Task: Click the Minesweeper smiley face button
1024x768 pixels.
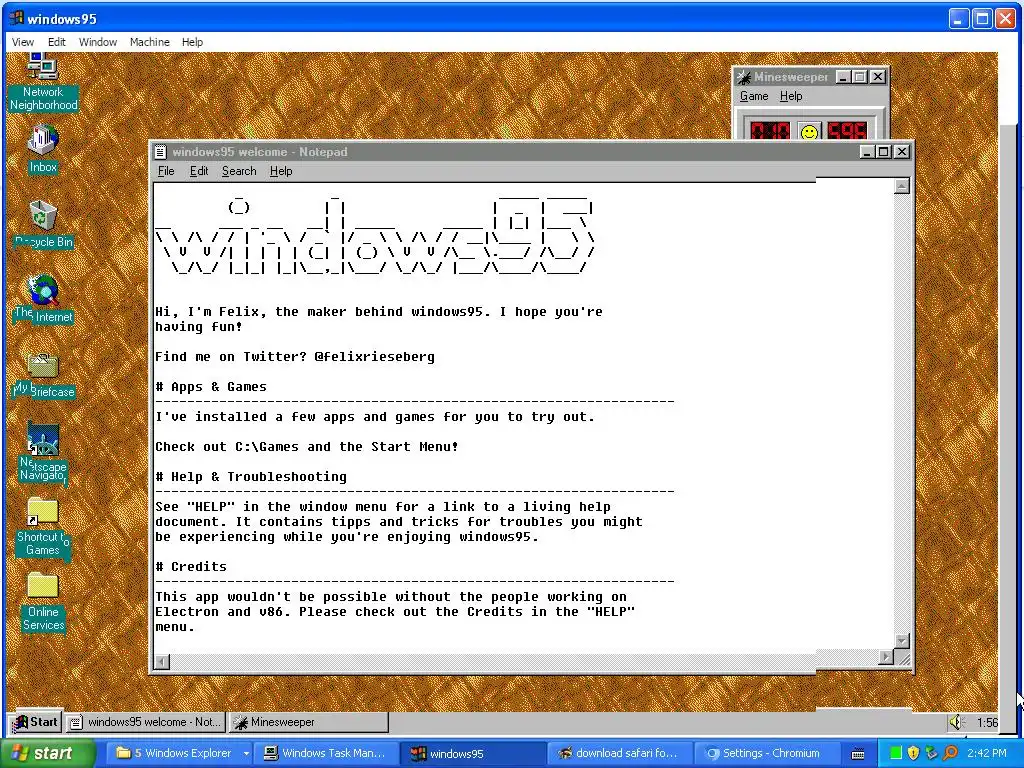Action: (x=809, y=133)
